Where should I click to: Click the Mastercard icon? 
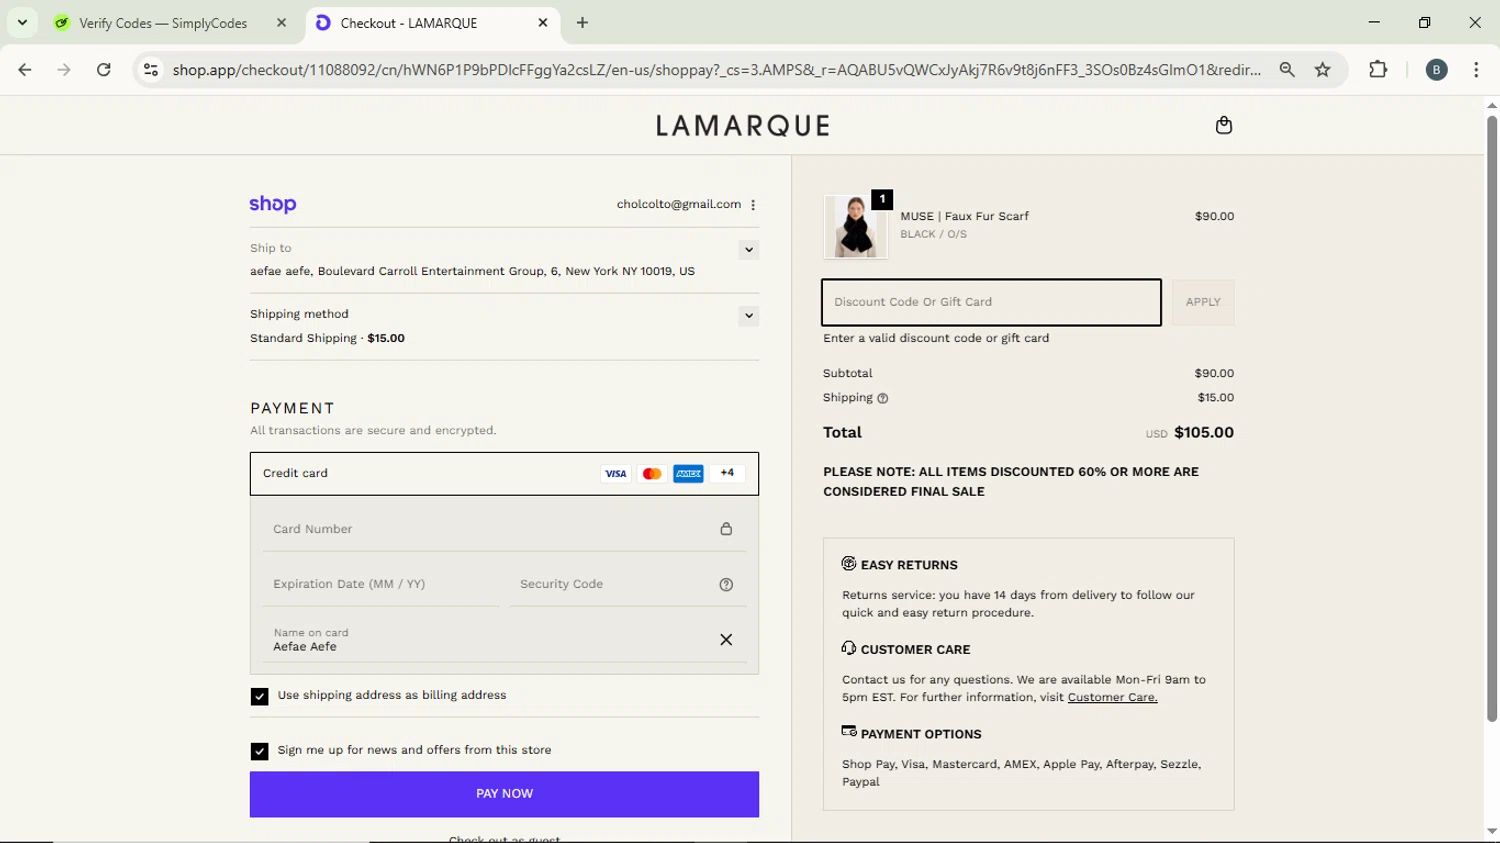coord(652,474)
